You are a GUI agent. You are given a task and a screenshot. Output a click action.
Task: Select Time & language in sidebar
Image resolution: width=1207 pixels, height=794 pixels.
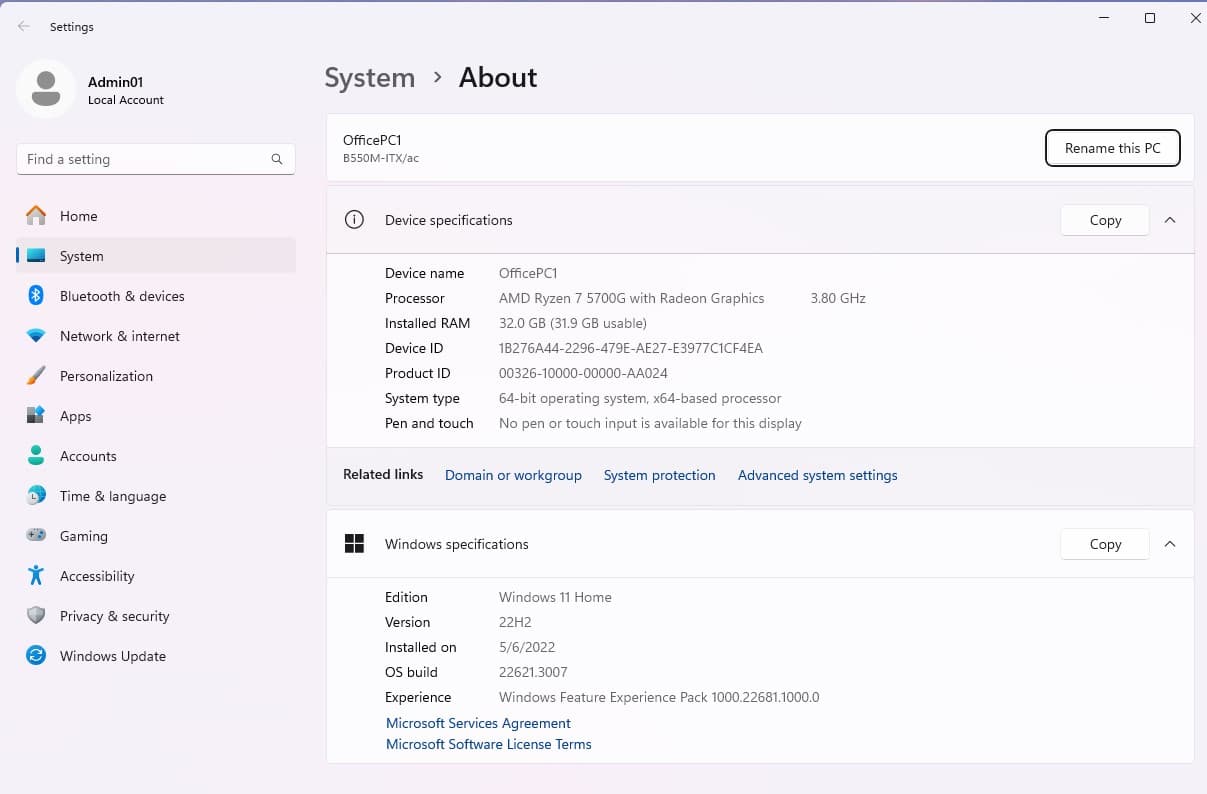click(156, 496)
